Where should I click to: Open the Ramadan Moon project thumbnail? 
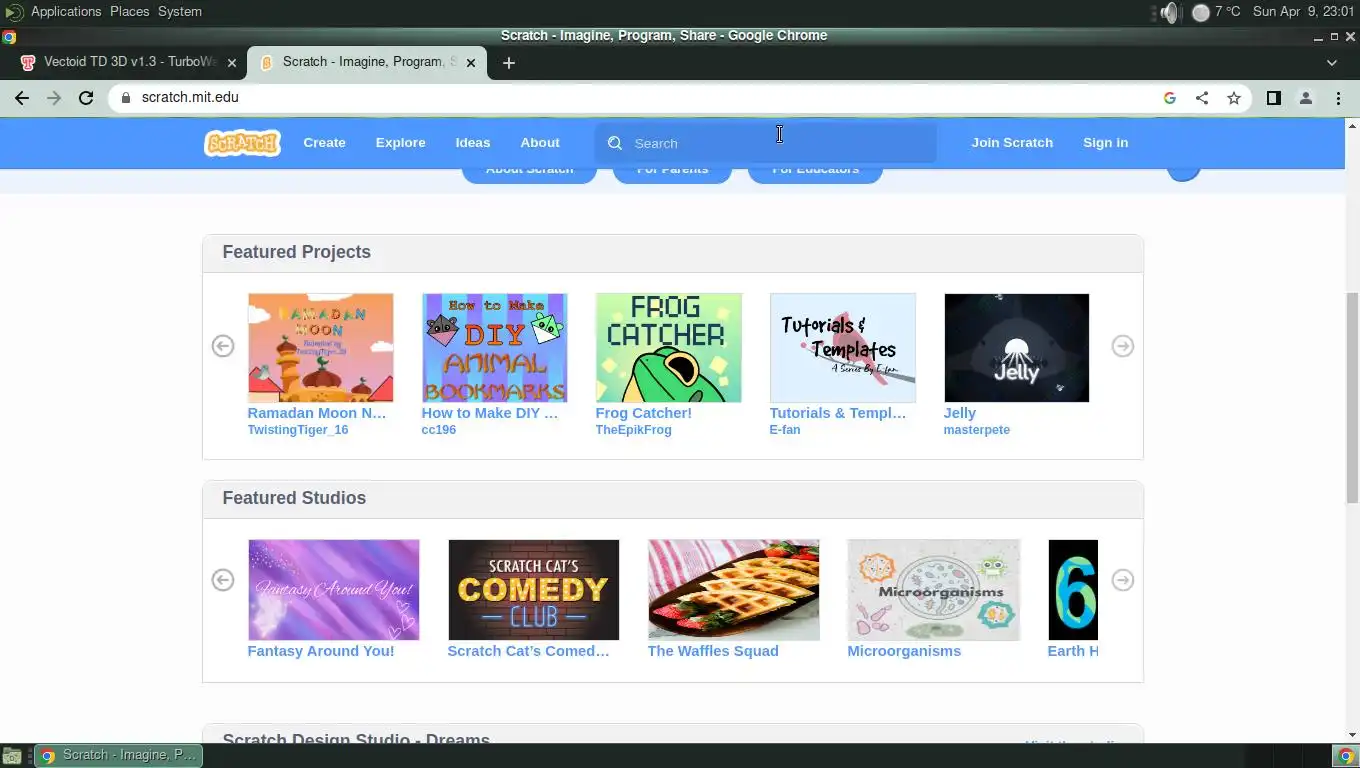(321, 348)
